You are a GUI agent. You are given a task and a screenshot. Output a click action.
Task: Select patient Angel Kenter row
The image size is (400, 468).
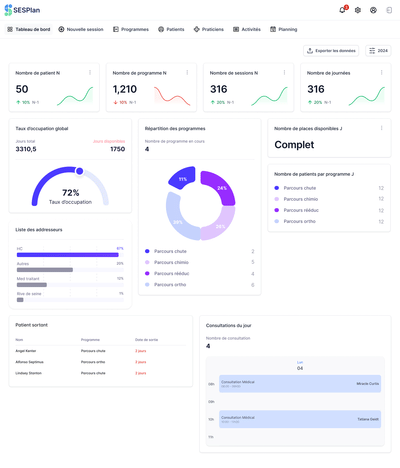(x=101, y=351)
